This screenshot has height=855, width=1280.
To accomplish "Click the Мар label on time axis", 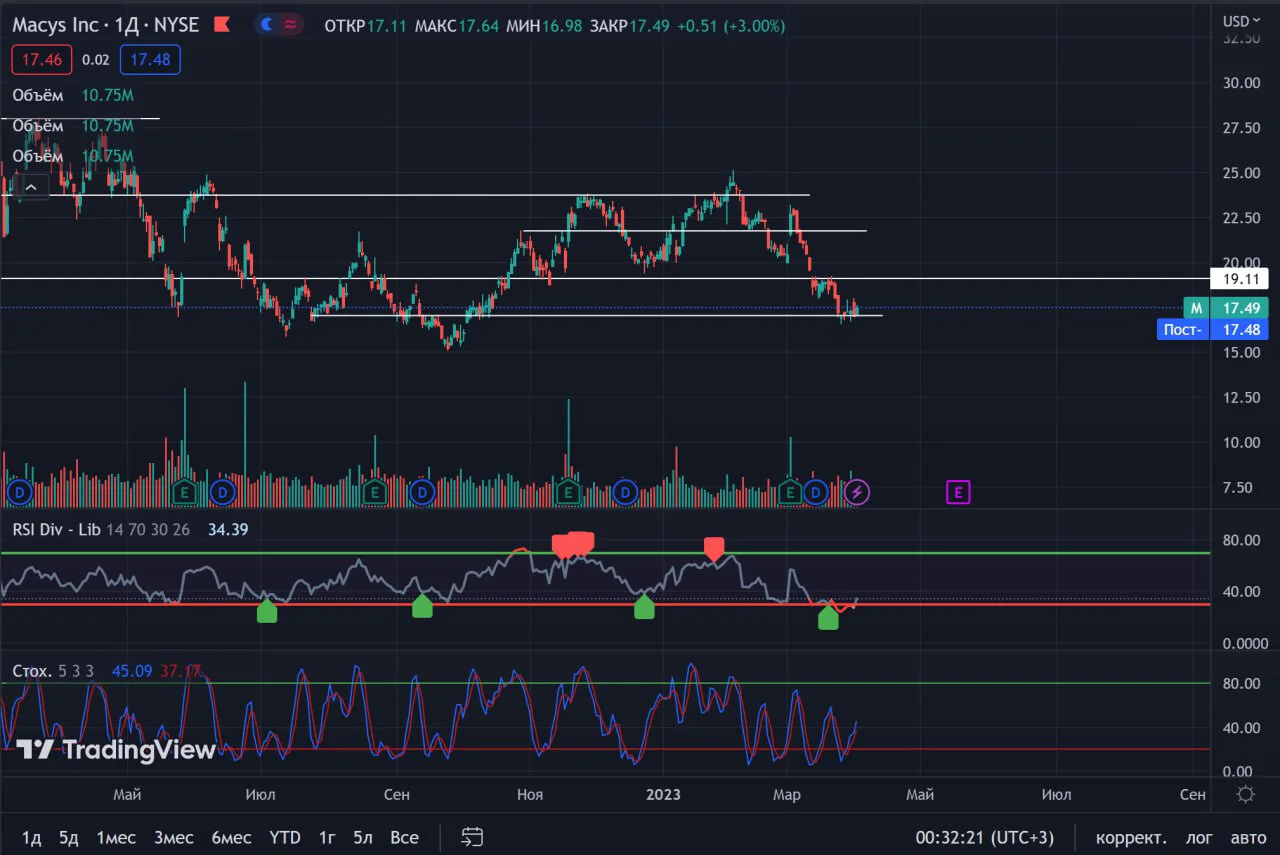I will pyautogui.click(x=787, y=794).
